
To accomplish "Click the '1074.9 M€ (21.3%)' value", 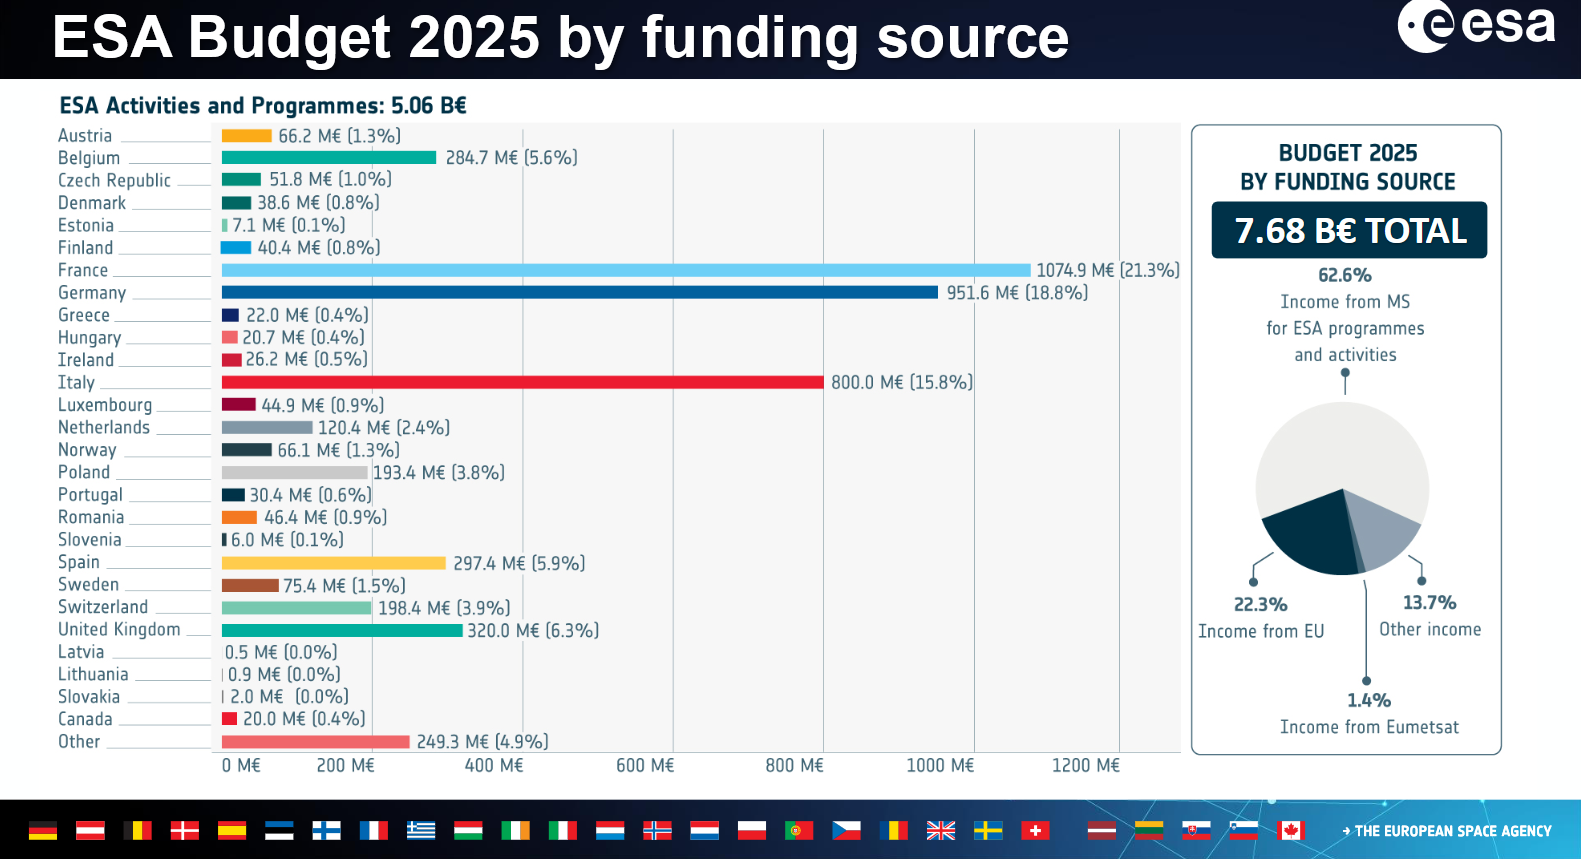I will click(1108, 270).
